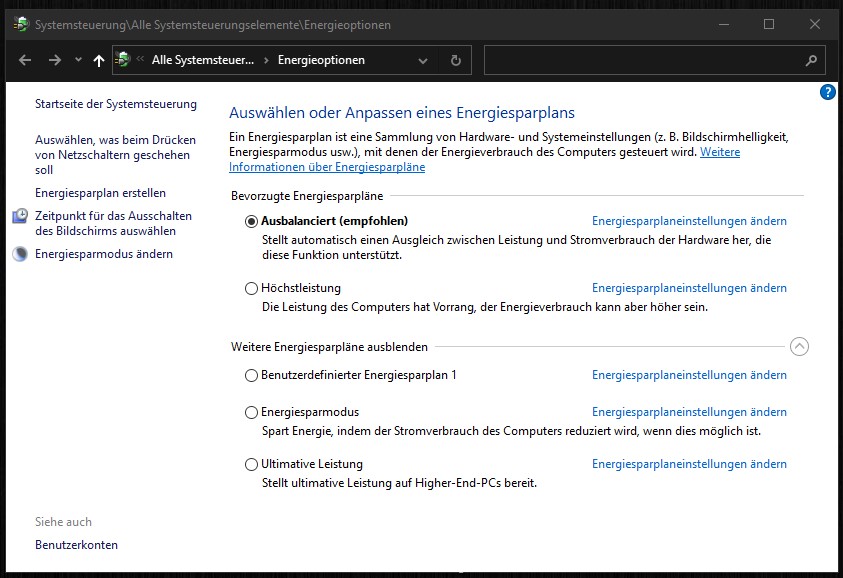
Task: Click 'Weitere Energiesparpläne ausblenden' label text
Action: point(329,347)
